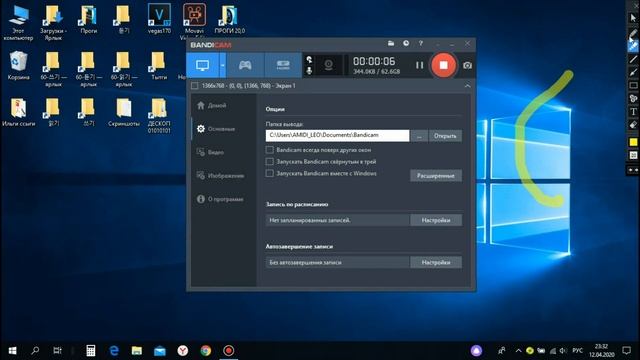
Task: Select the Корзина recycle bin icon
Action: coord(18,65)
